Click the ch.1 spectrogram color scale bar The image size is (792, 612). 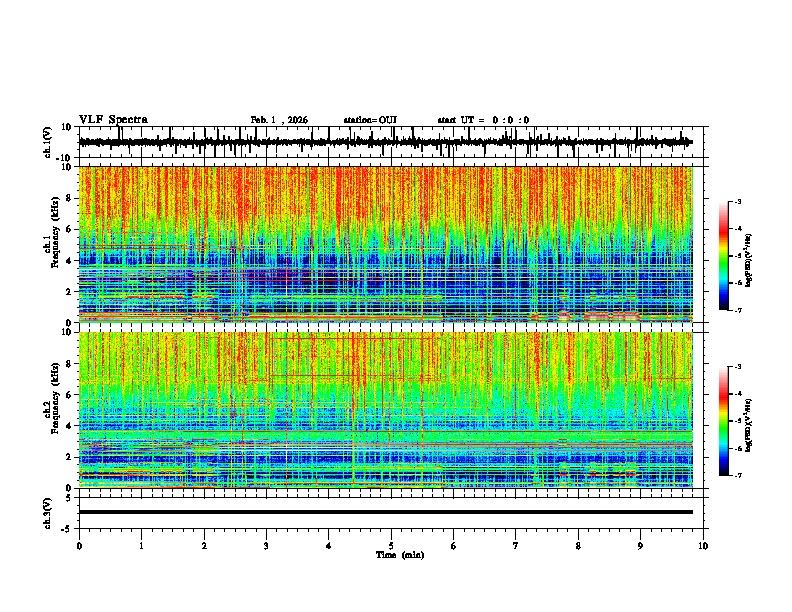point(724,256)
